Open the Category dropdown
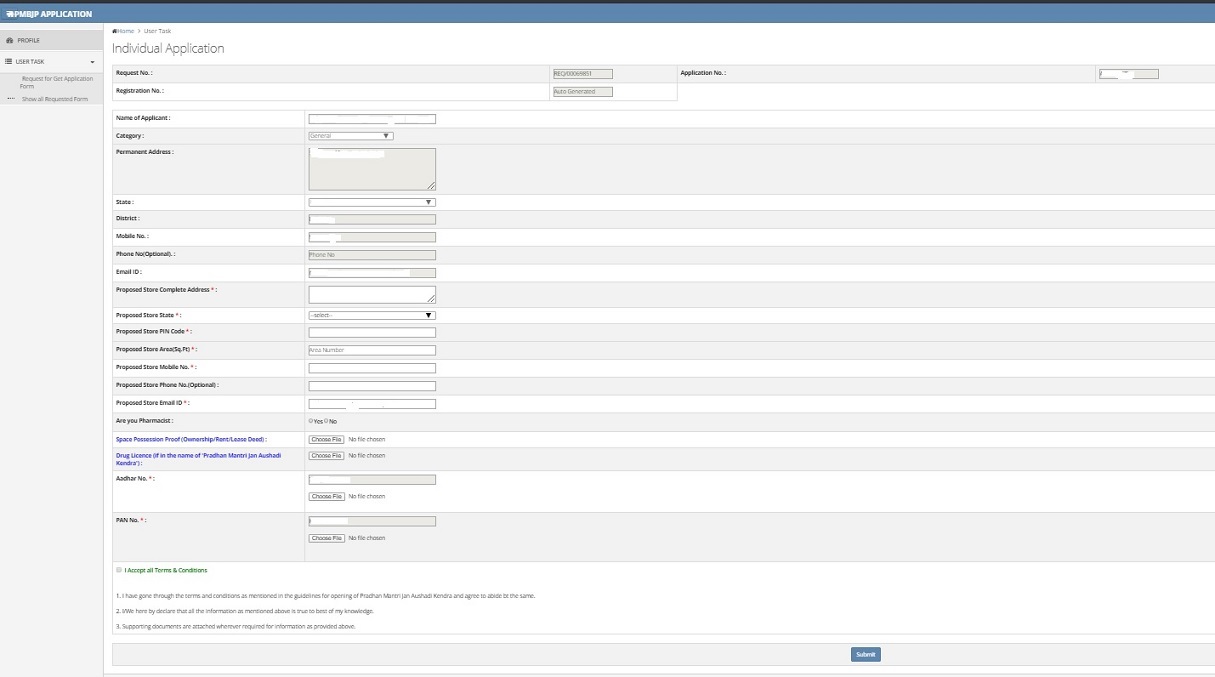 (x=350, y=135)
